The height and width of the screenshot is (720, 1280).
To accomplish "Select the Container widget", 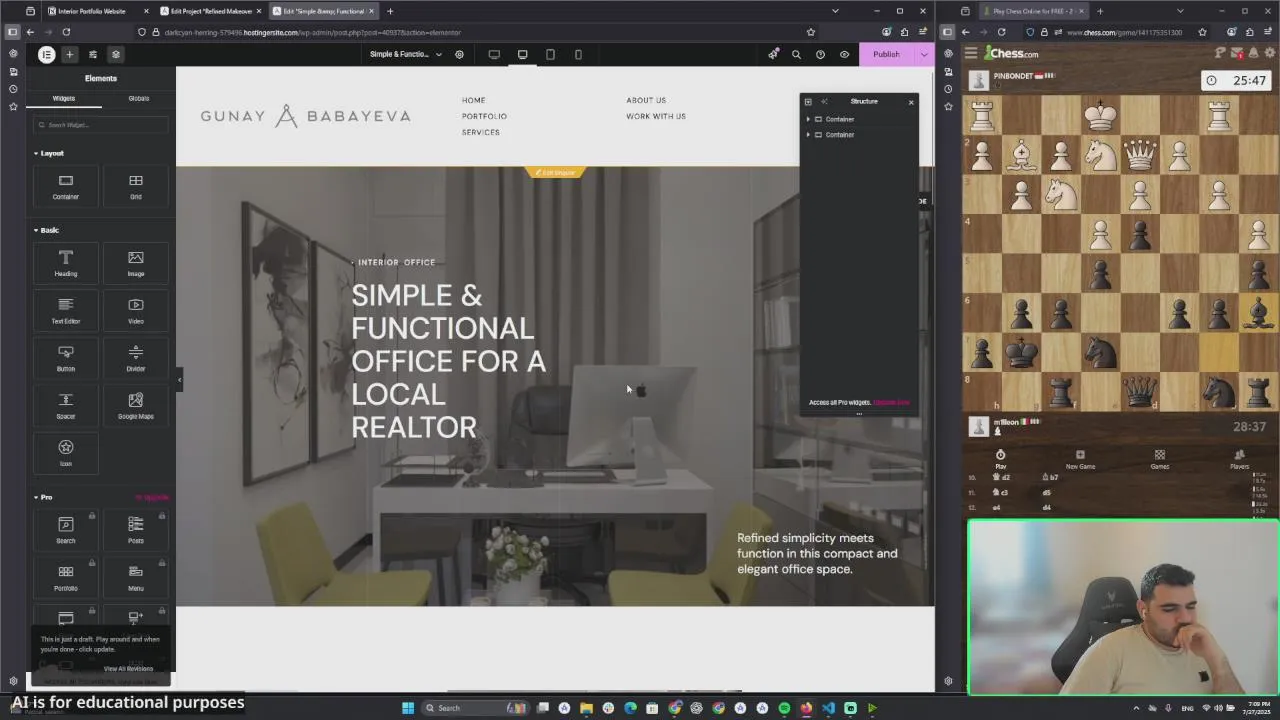I will pos(66,186).
